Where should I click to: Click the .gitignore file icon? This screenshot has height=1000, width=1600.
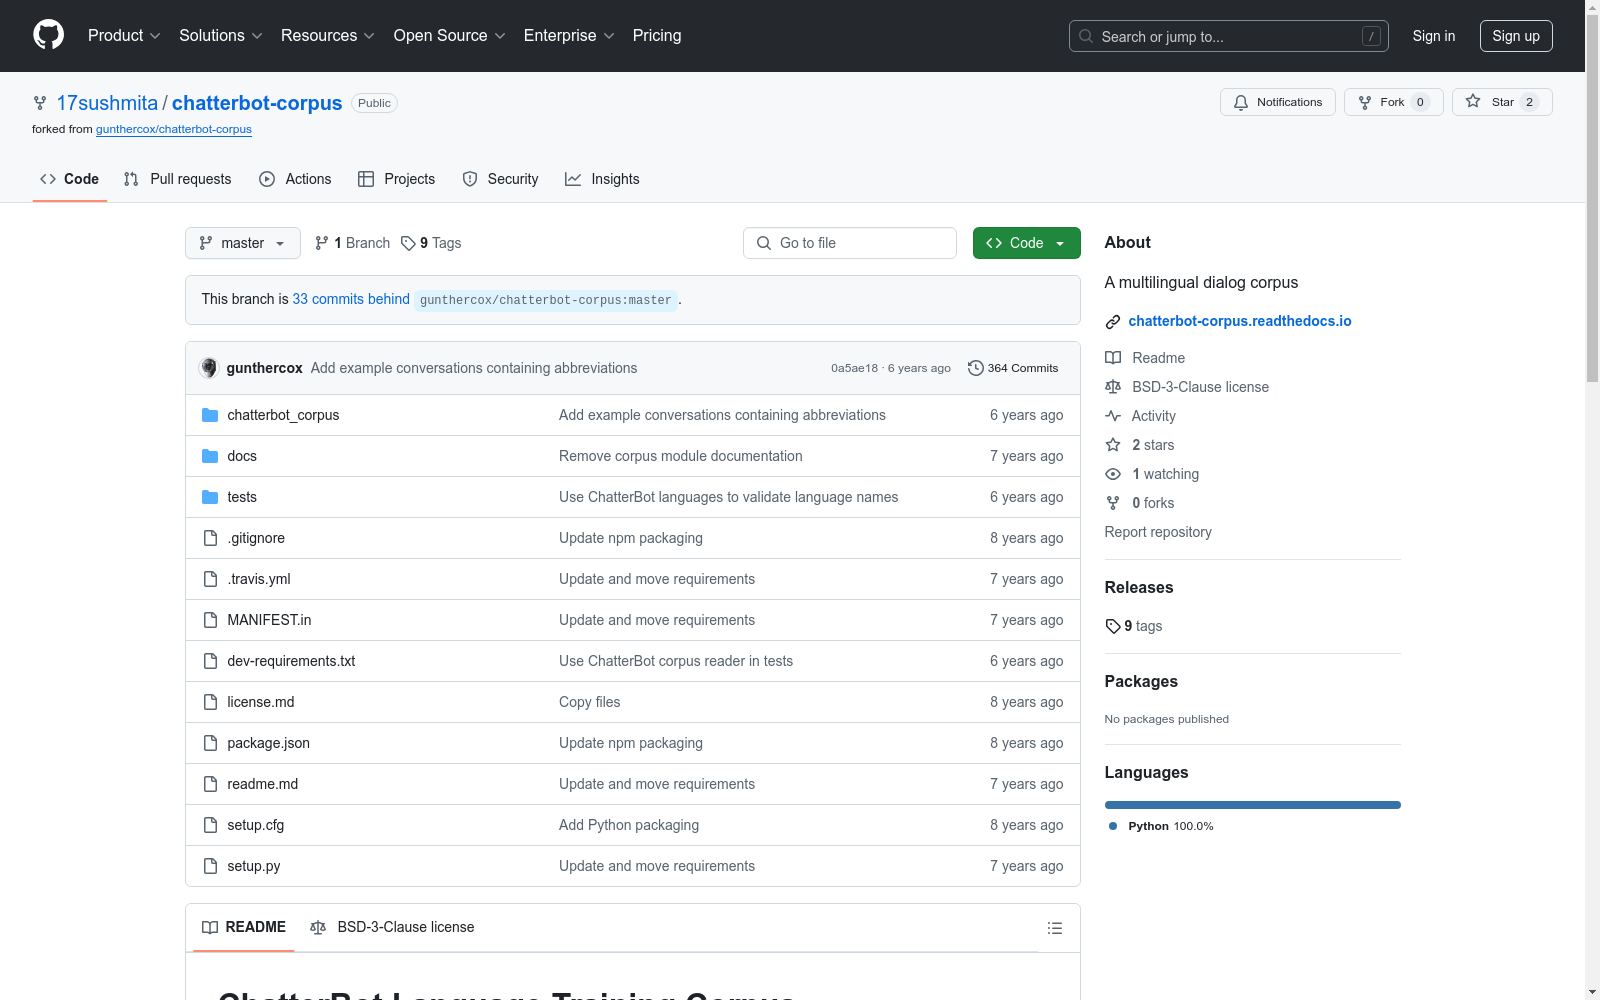point(210,538)
